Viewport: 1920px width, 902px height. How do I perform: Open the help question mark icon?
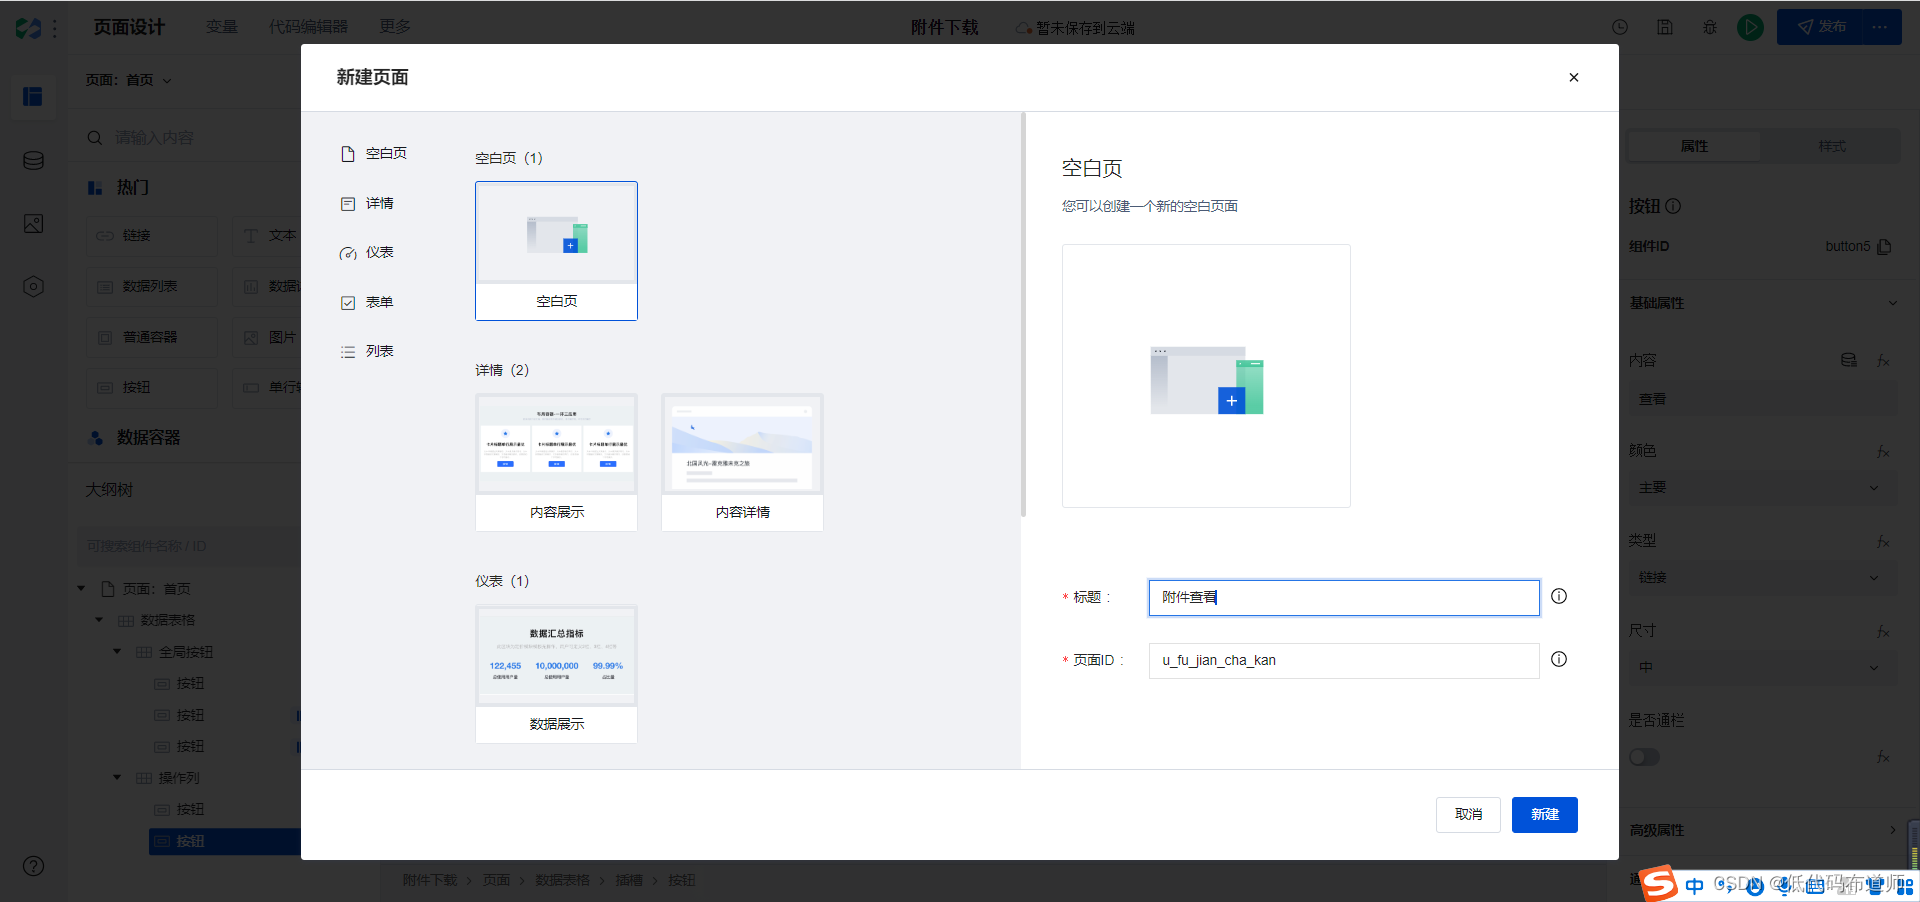click(x=33, y=866)
